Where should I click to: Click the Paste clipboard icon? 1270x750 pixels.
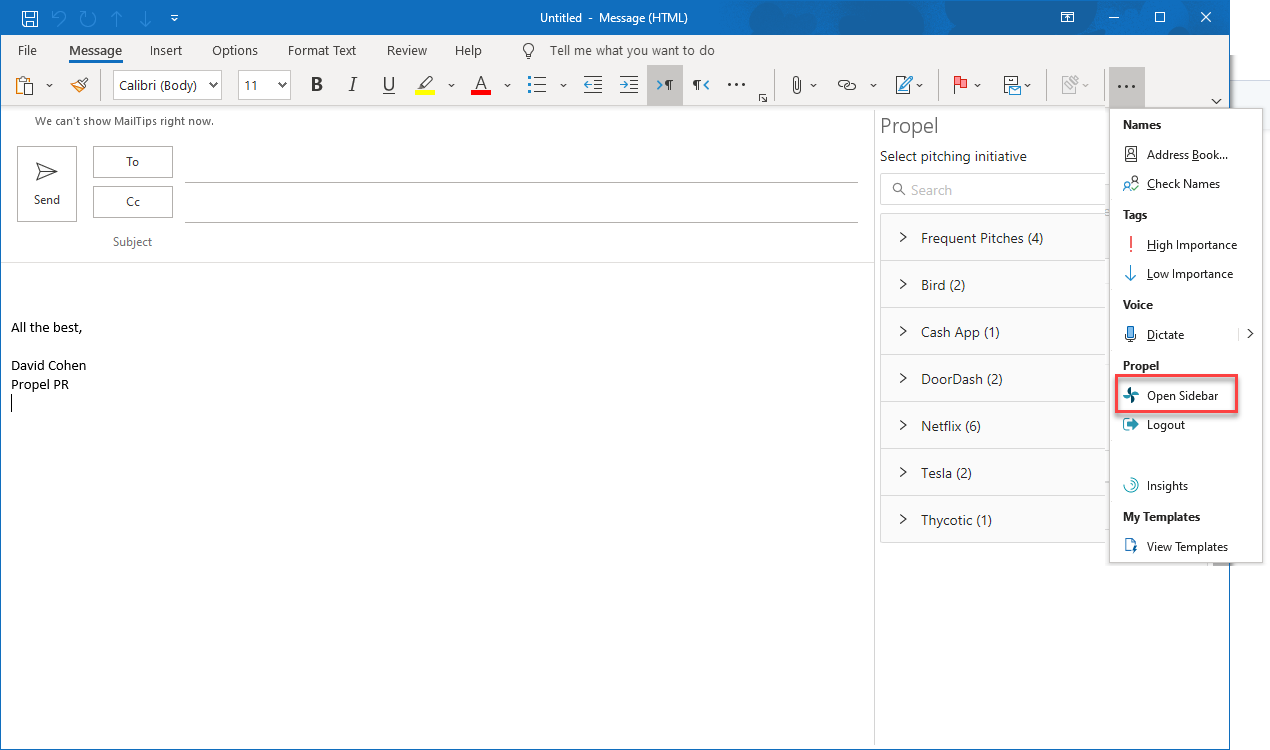(25, 86)
